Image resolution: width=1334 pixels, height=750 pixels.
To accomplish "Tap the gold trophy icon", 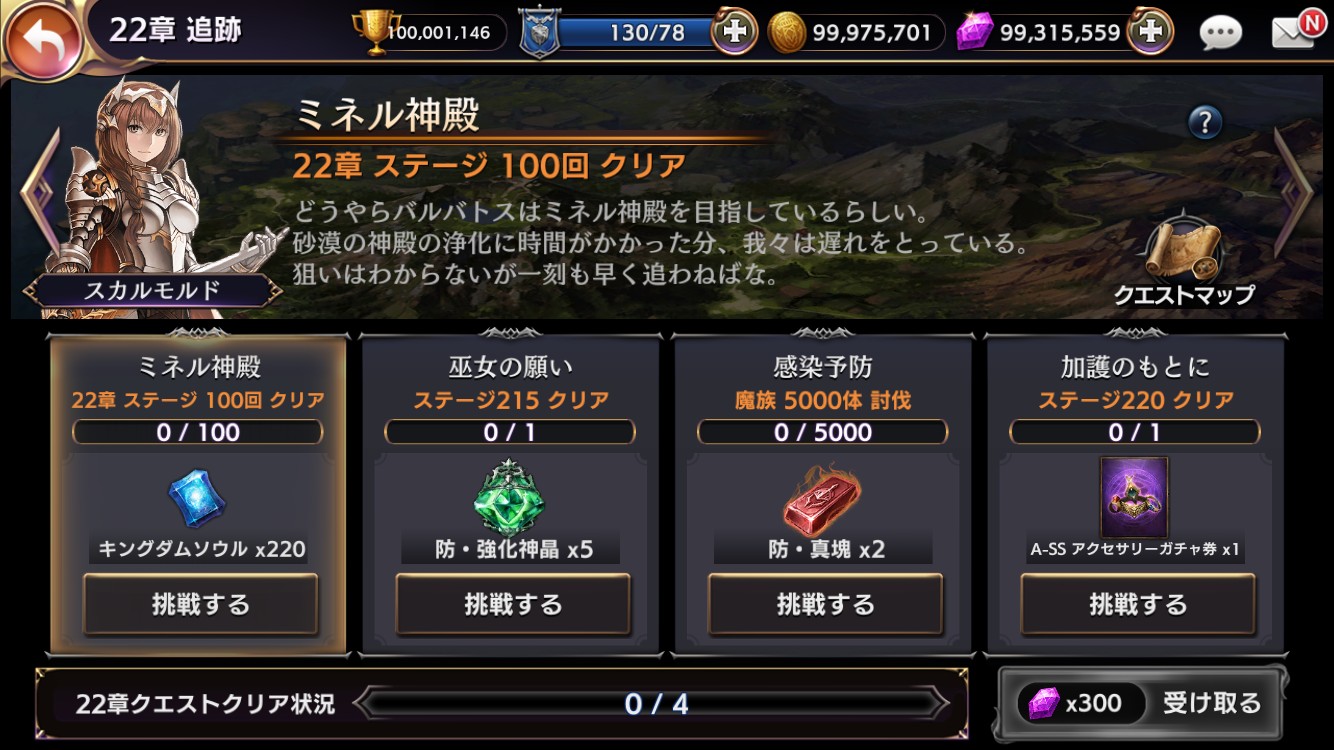I will (x=376, y=32).
